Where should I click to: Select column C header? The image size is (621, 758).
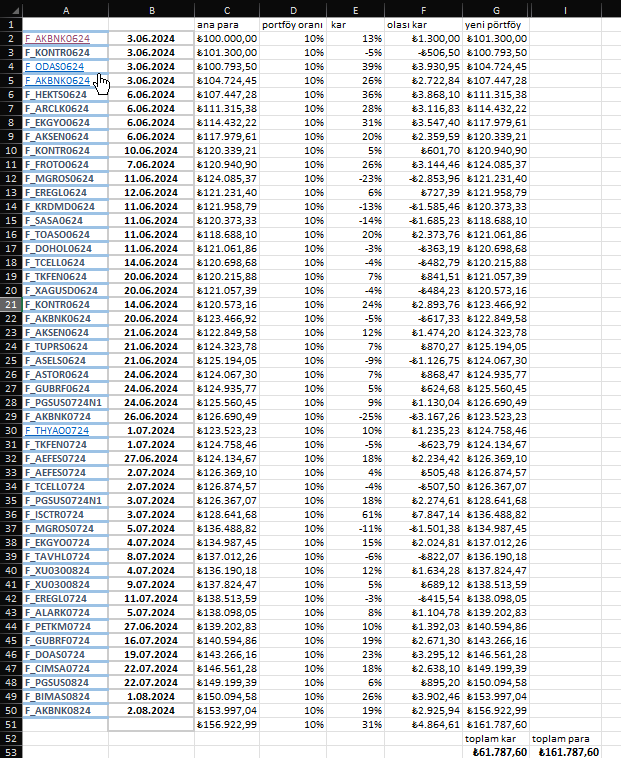(x=227, y=11)
